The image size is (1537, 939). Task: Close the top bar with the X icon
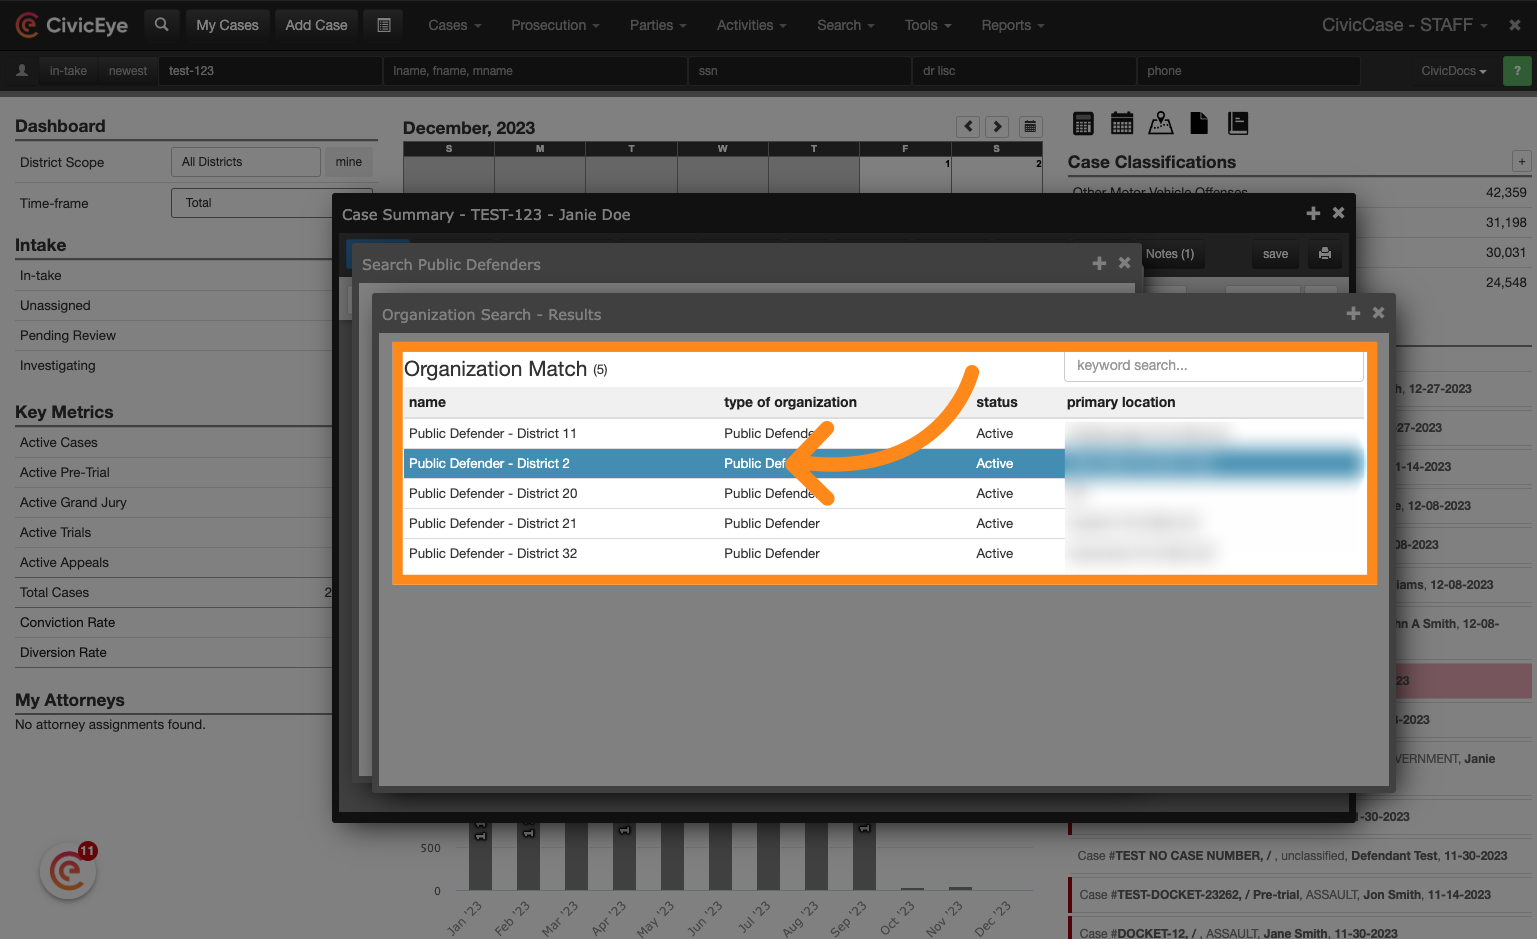1514,25
